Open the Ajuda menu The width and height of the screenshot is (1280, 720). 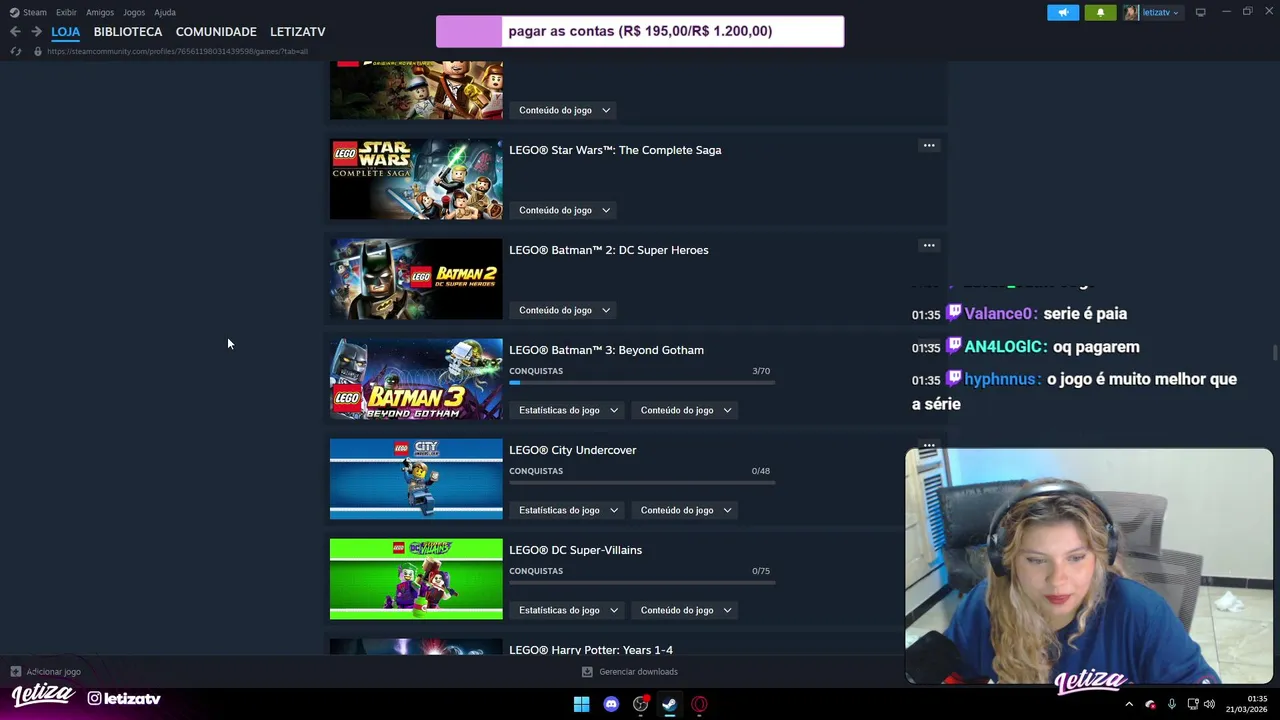[x=165, y=12]
